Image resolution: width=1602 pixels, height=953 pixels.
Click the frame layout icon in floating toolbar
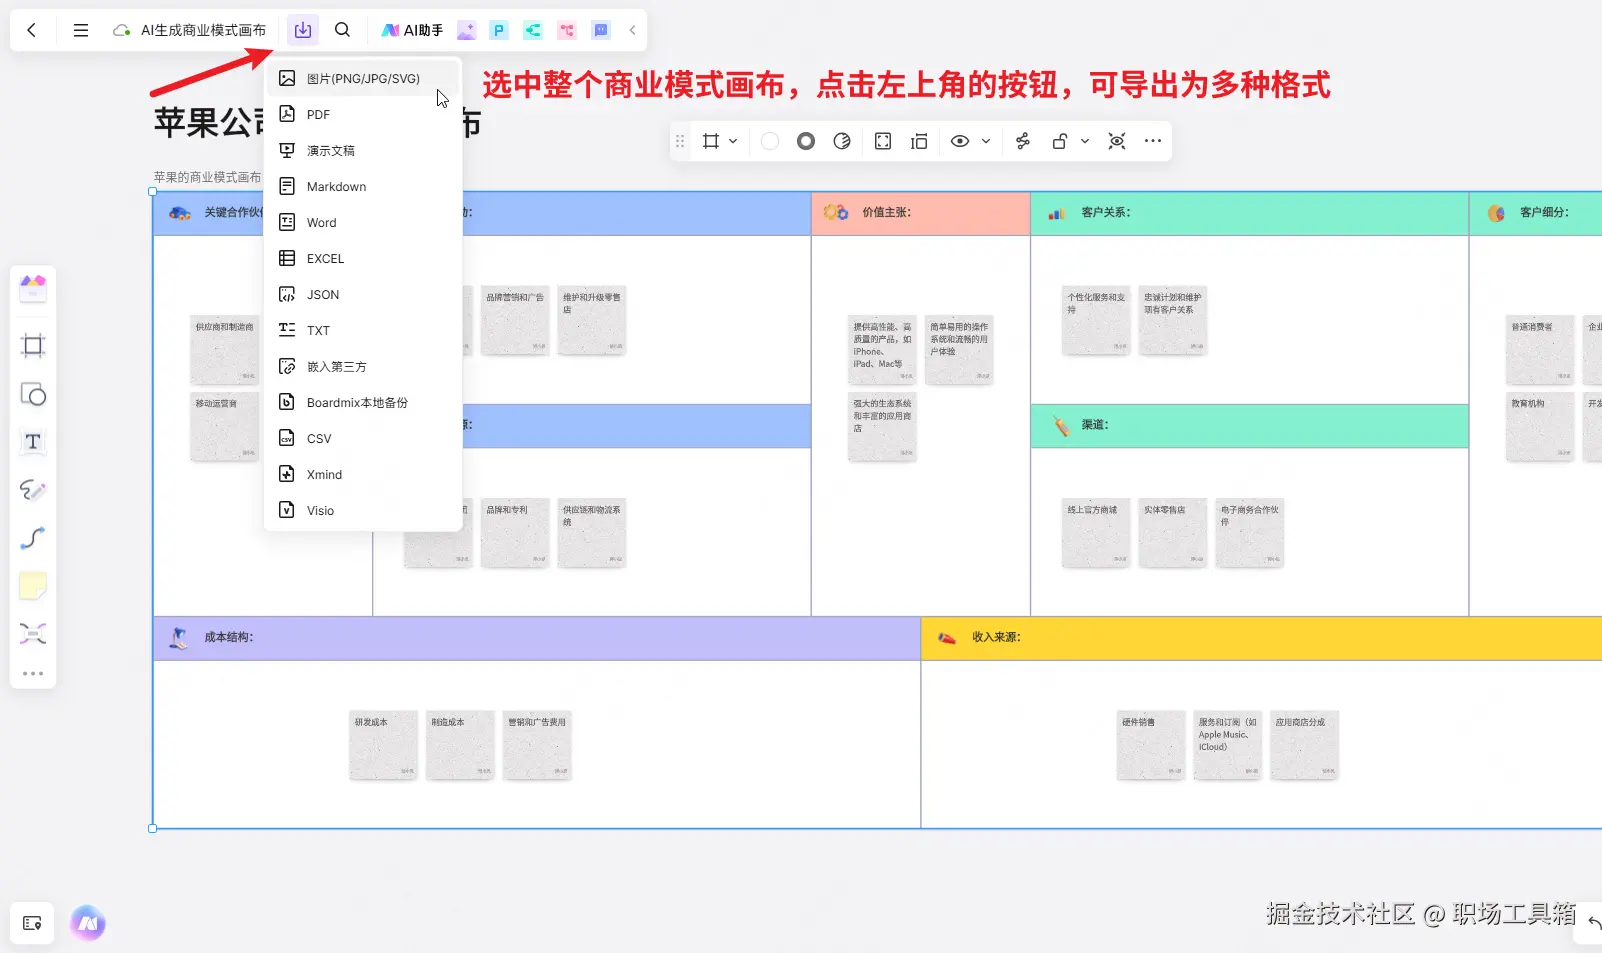pos(919,141)
